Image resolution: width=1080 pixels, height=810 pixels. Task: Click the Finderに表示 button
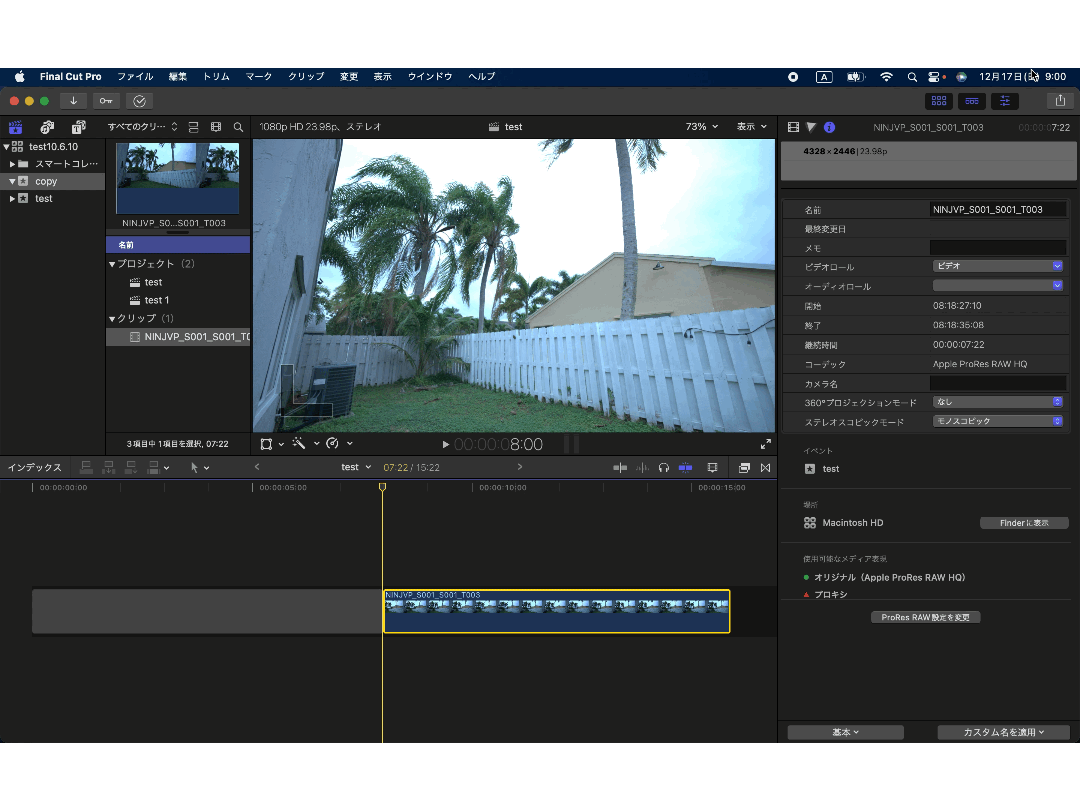1023,523
